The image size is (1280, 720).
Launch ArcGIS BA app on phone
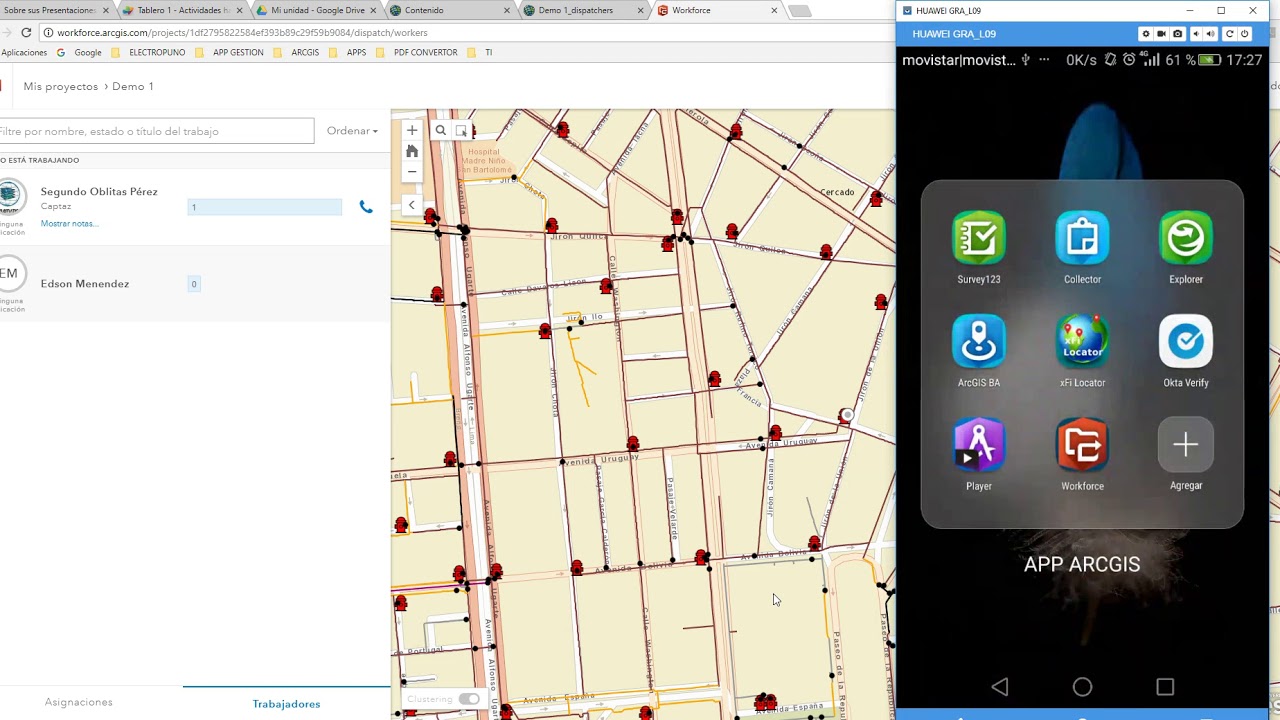point(979,351)
